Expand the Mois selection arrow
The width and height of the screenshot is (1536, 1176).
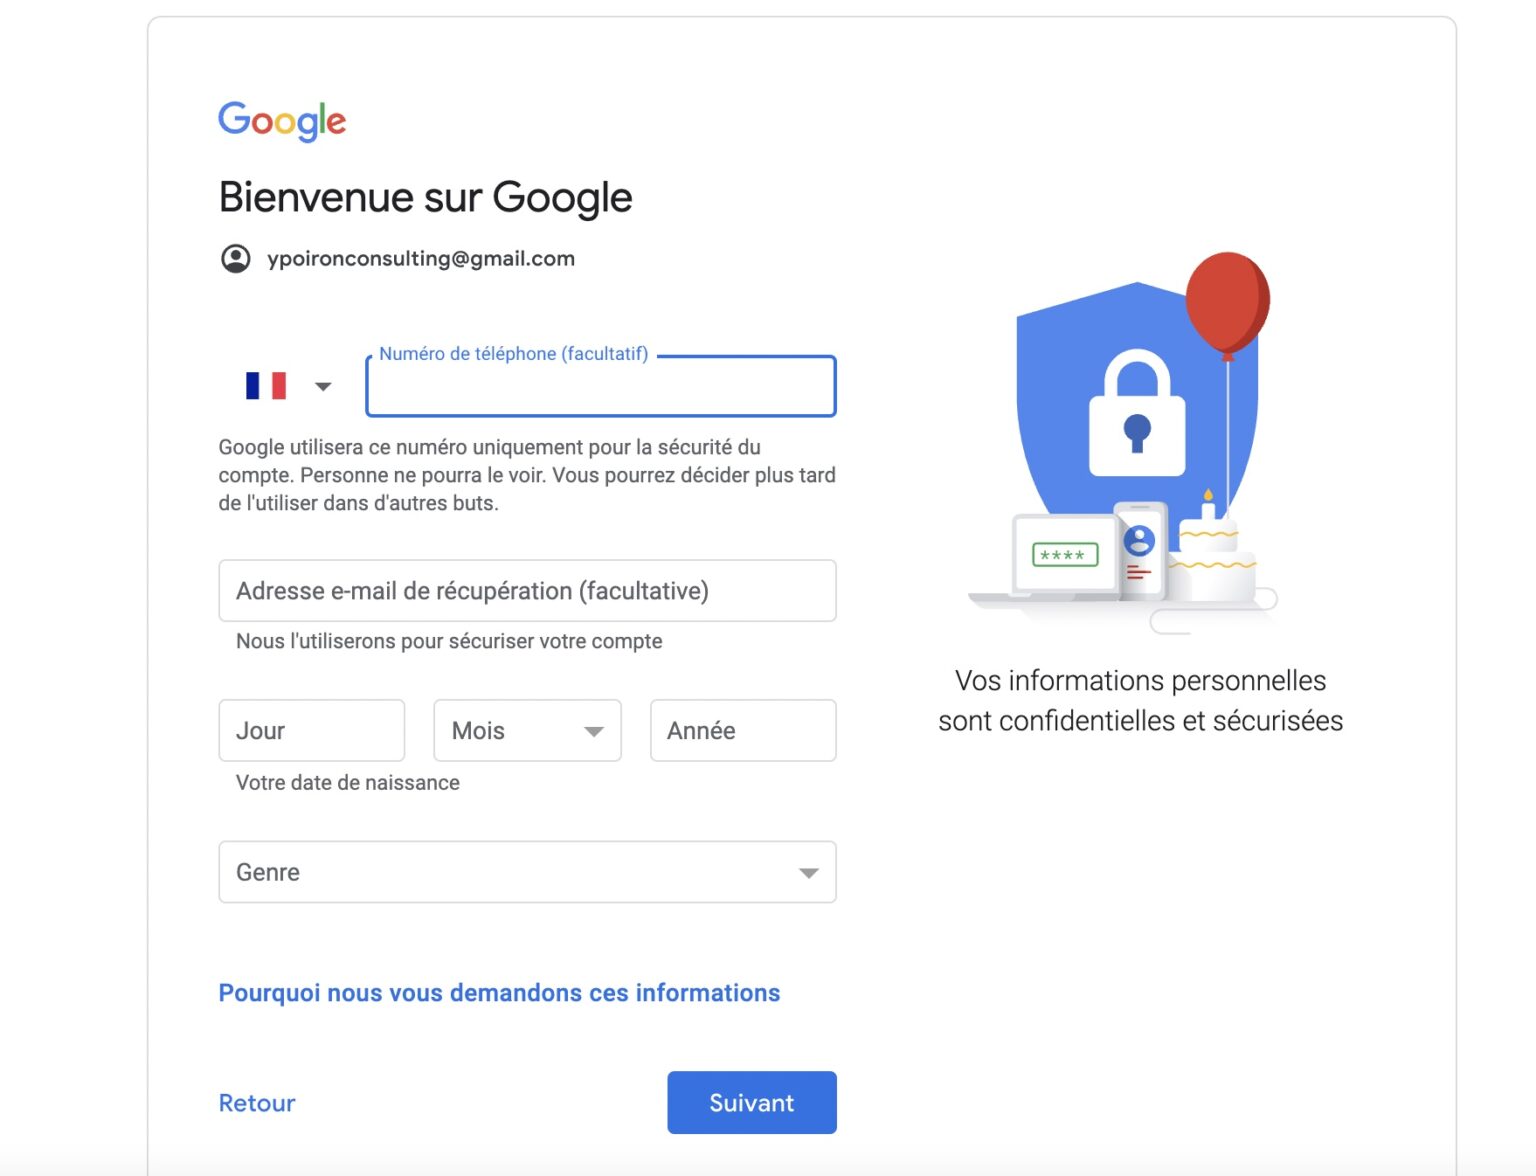596,730
